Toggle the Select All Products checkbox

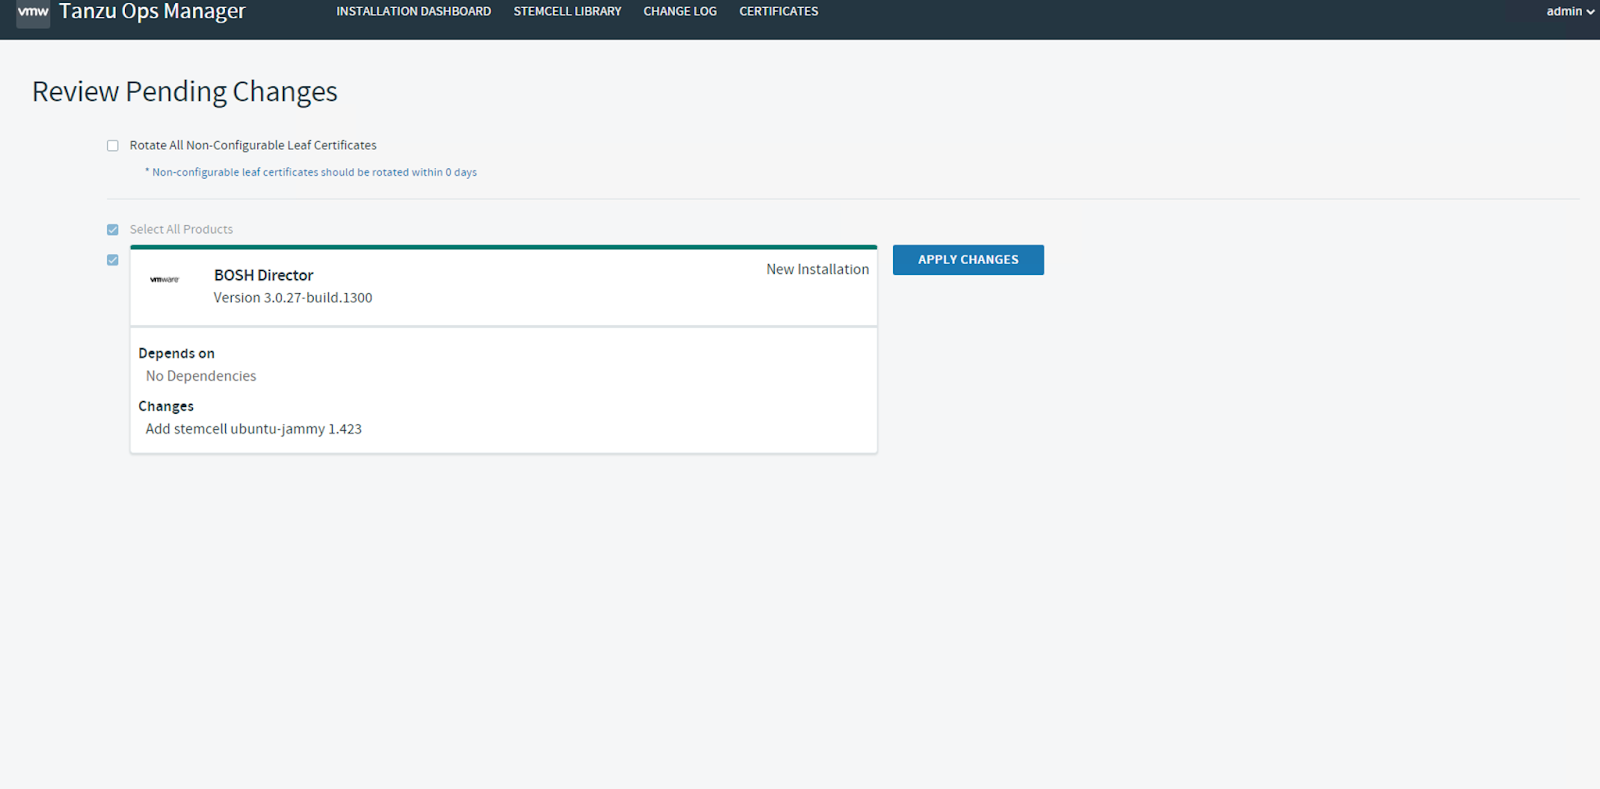pos(113,230)
